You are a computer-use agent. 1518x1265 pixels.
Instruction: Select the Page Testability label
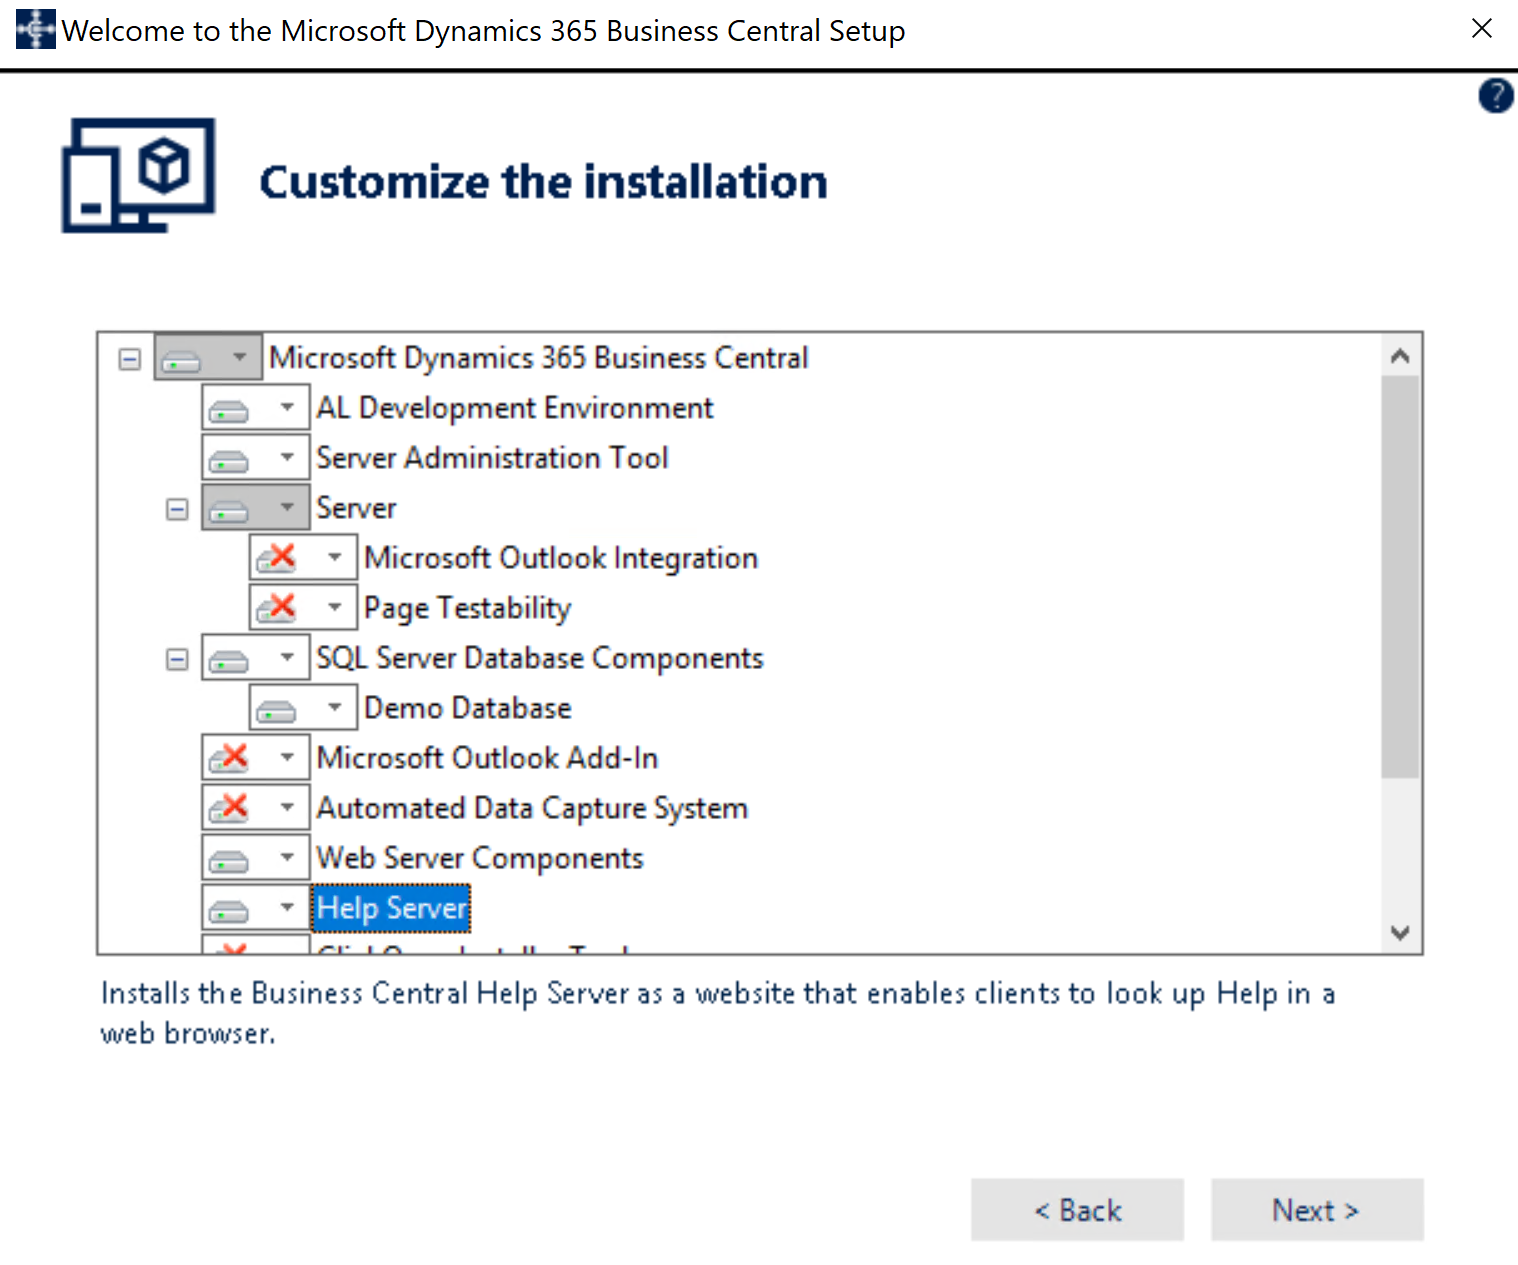[x=467, y=608]
